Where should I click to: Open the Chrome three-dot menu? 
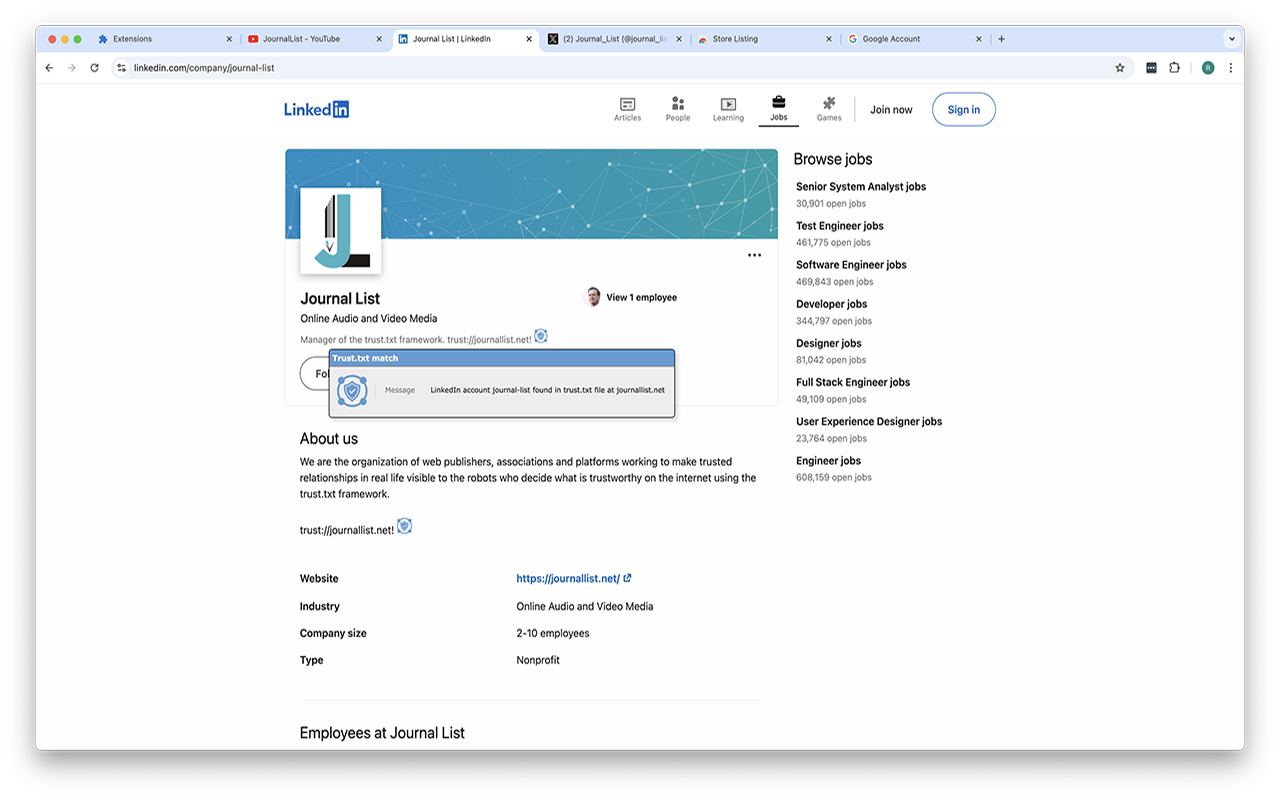coord(1230,68)
